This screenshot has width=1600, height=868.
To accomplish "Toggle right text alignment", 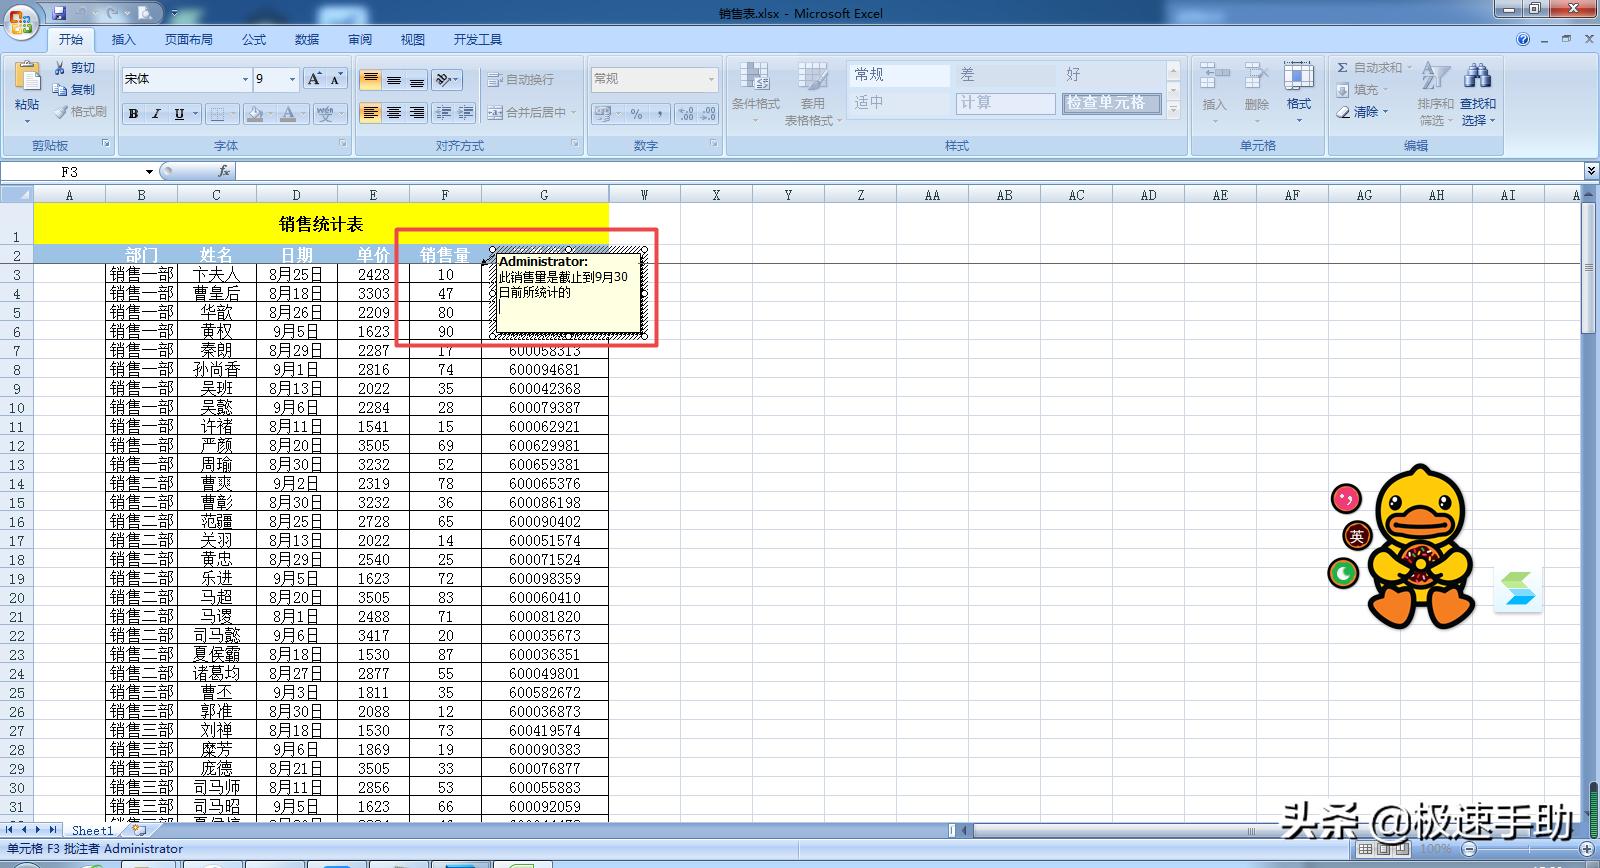I will pos(417,113).
